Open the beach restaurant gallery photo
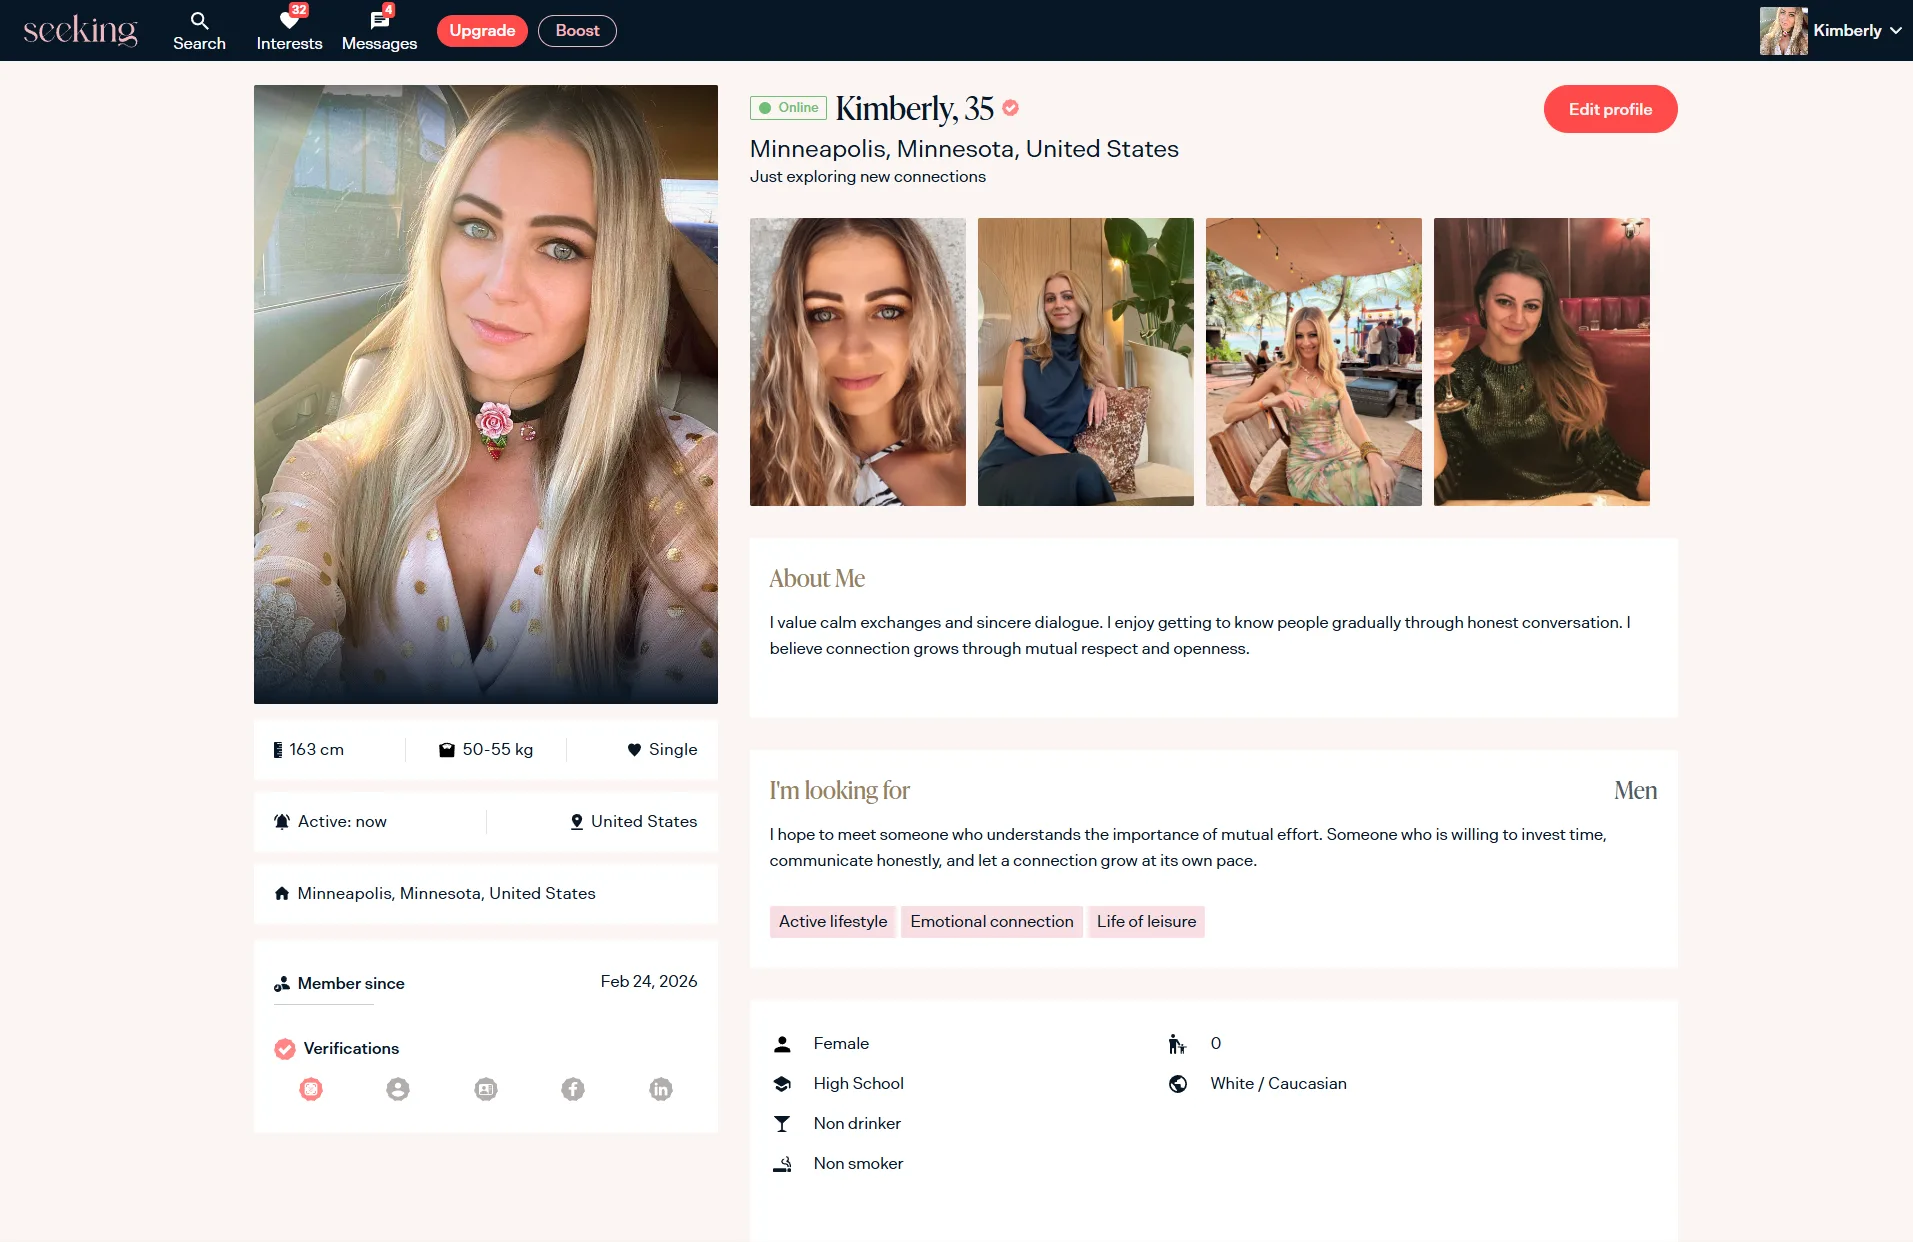This screenshot has width=1913, height=1242. coord(1313,362)
